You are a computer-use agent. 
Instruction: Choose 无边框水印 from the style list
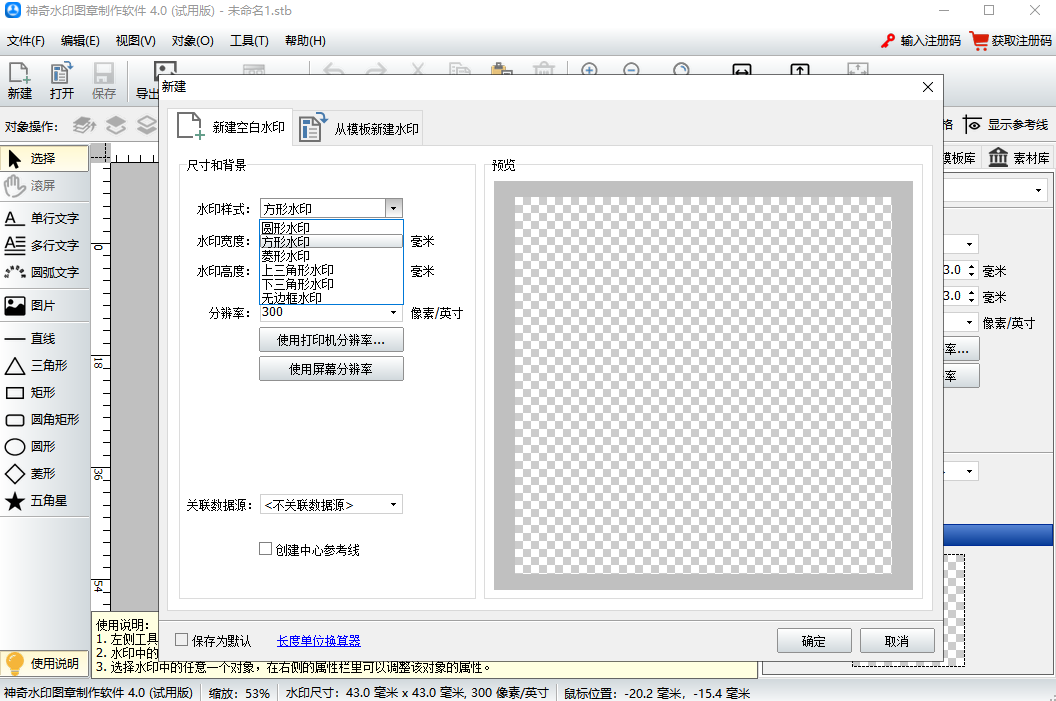(331, 298)
